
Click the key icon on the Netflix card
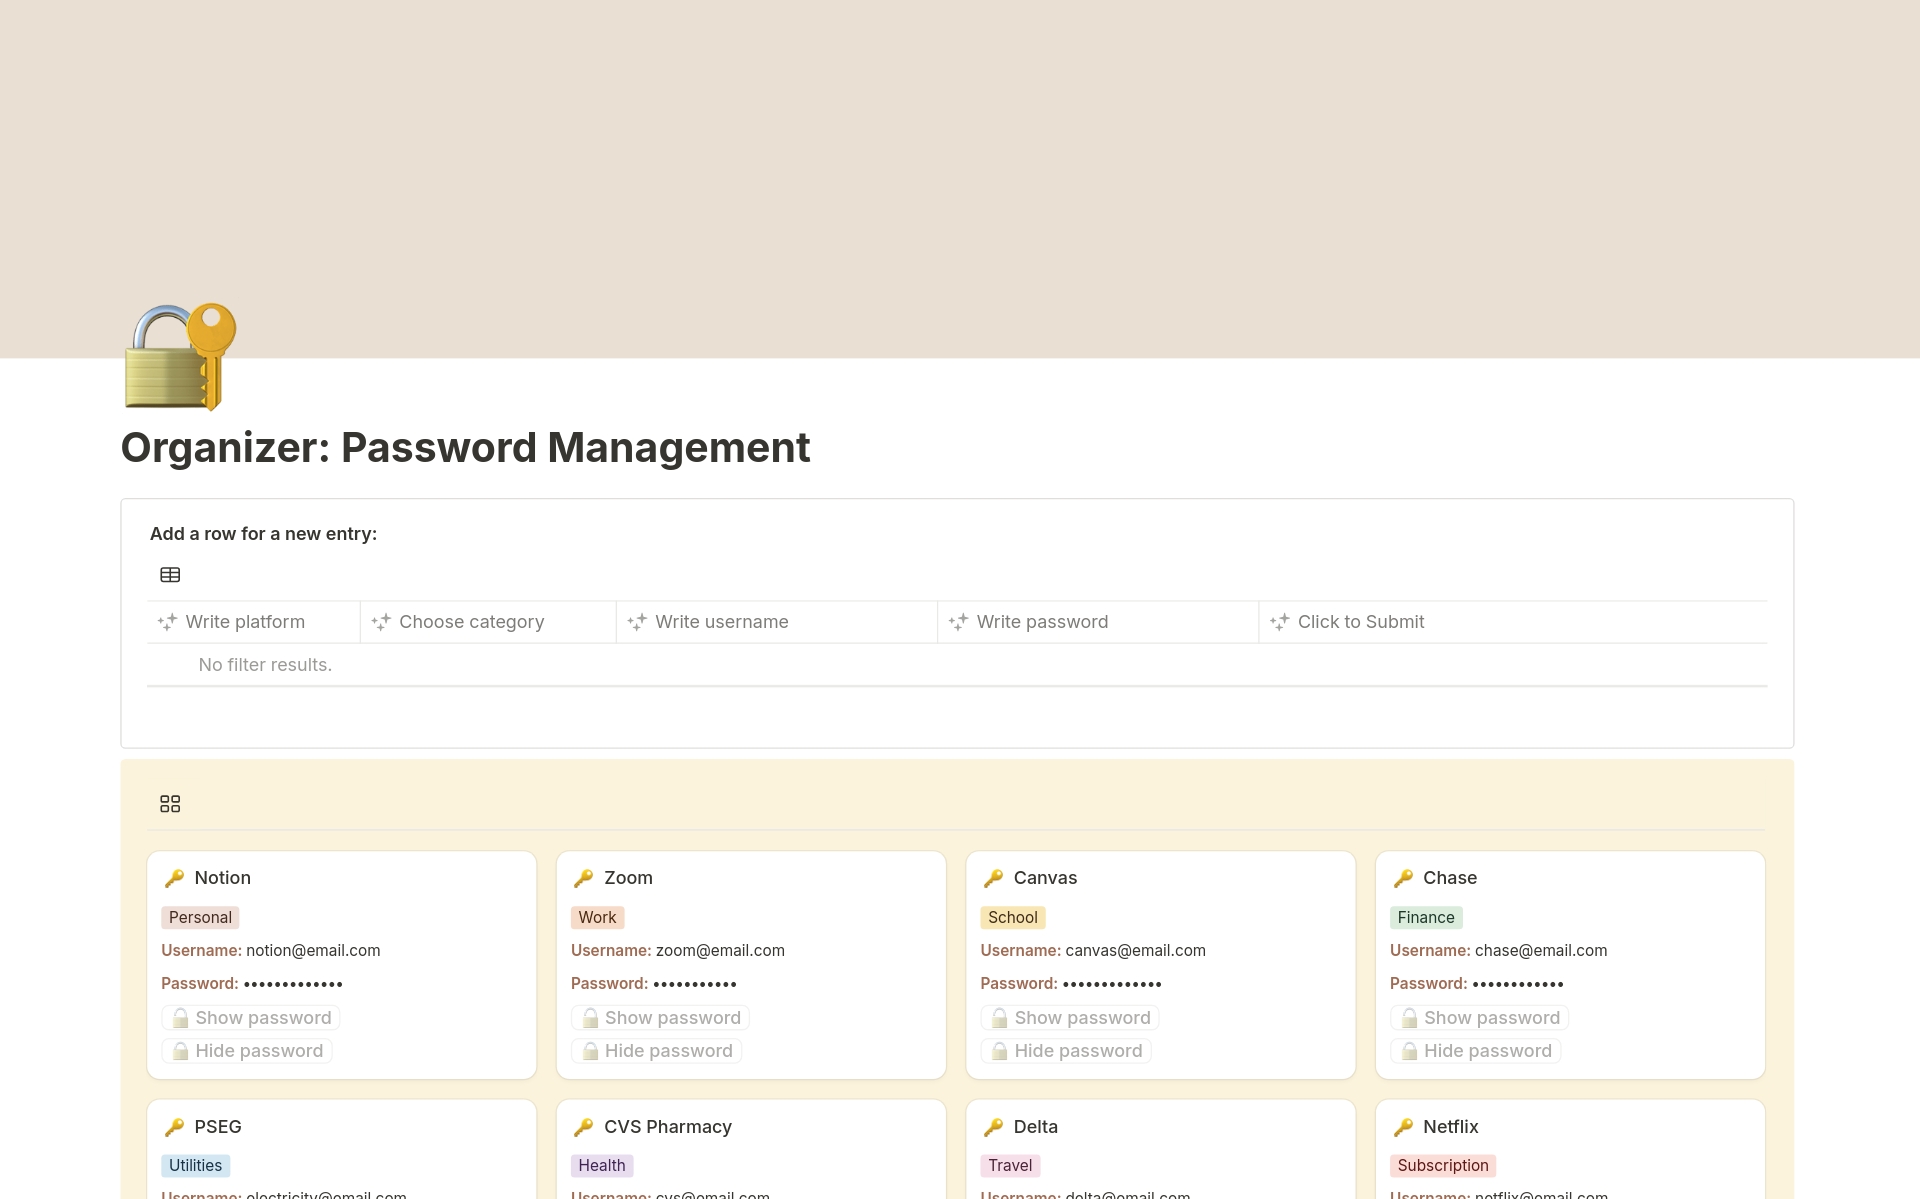point(1403,1127)
